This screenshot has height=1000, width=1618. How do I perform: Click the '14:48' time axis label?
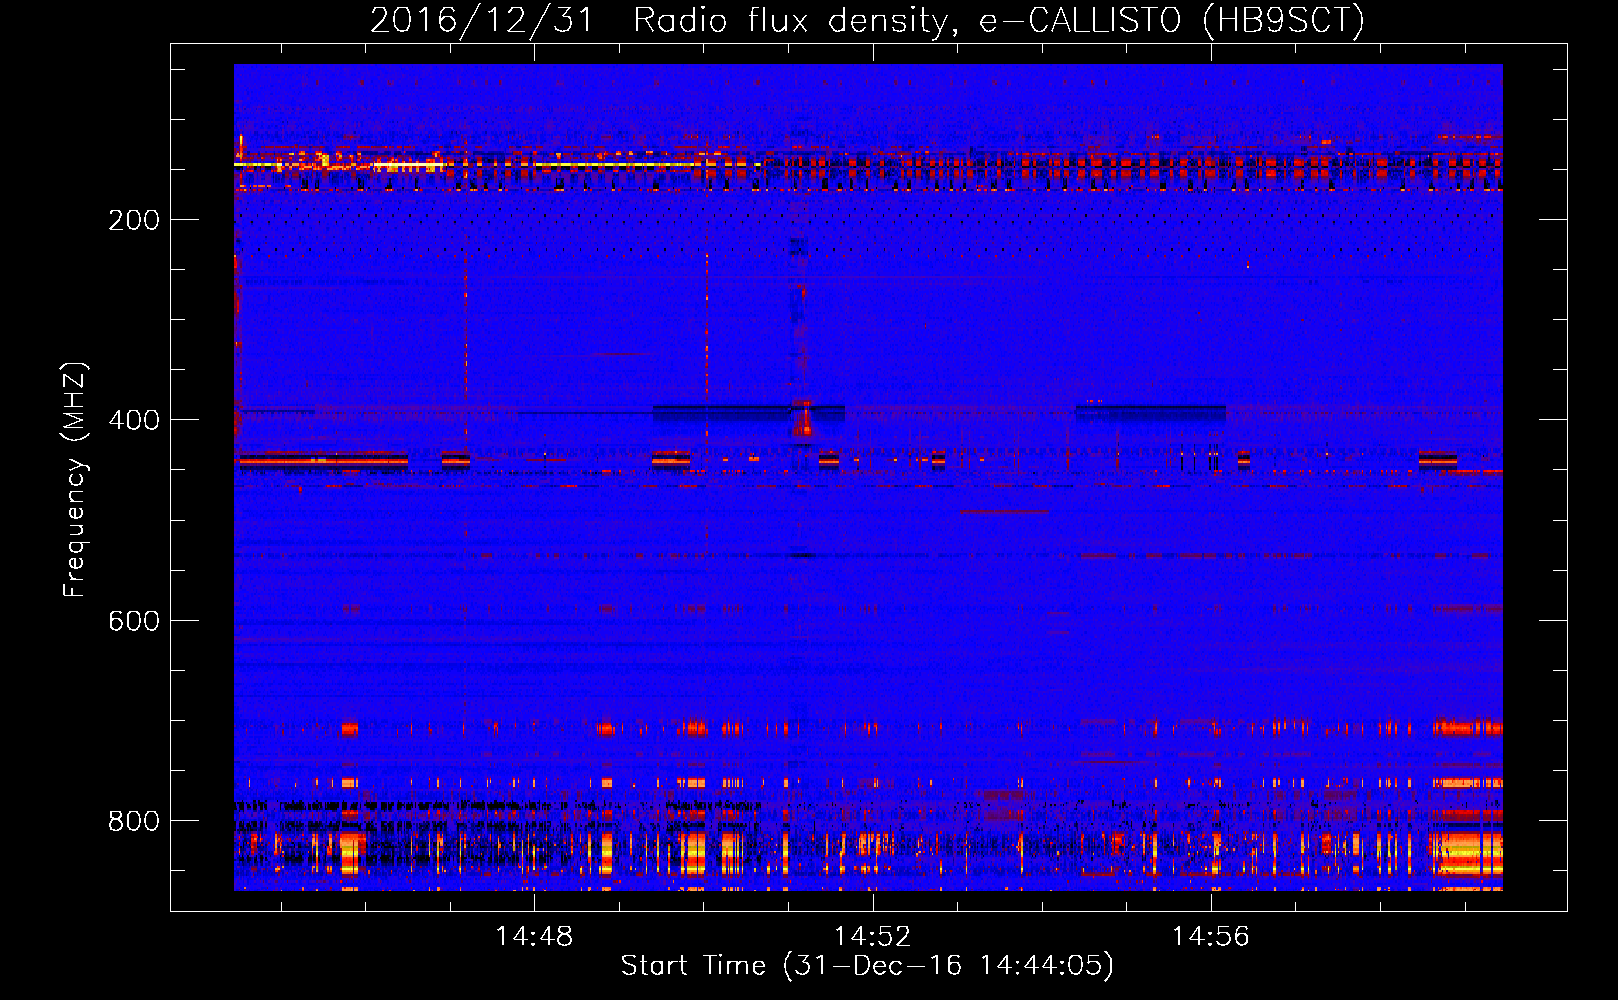[534, 937]
